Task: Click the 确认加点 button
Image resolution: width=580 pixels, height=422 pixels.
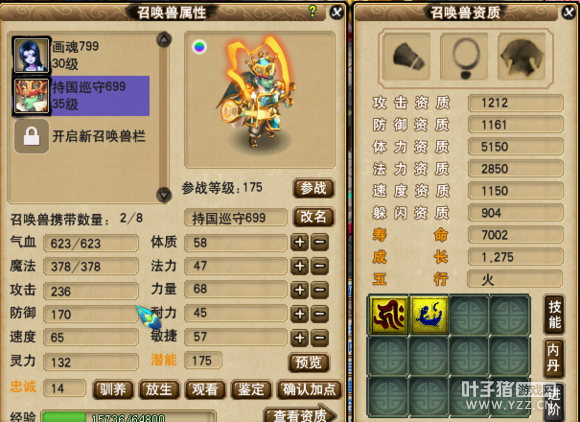Action: coord(308,389)
